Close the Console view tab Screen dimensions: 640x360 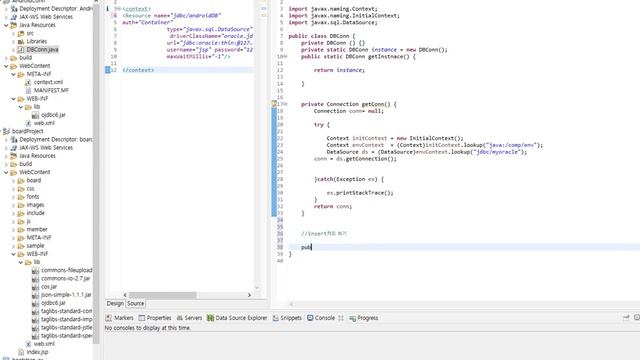[x=341, y=318]
